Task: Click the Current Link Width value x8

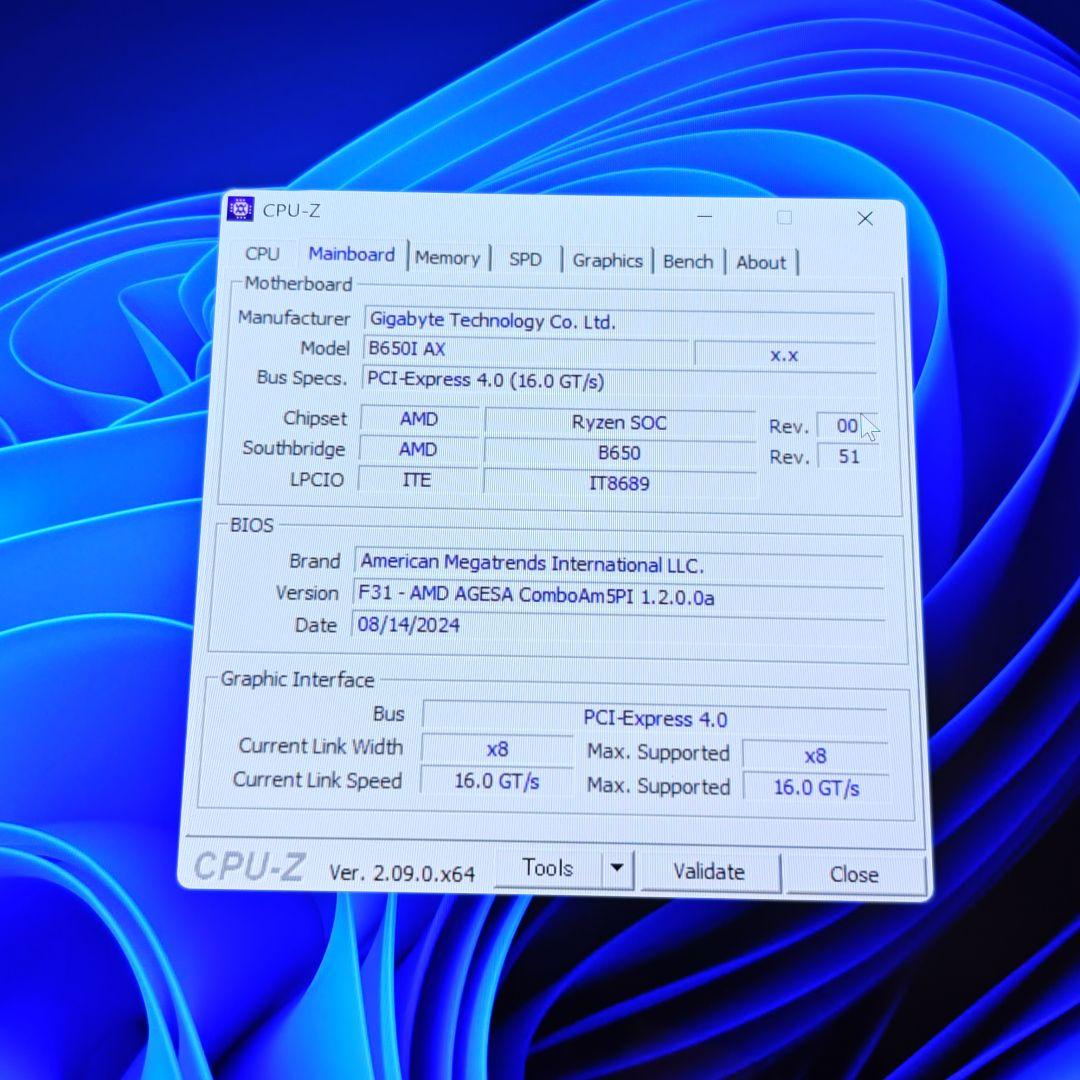Action: pyautogui.click(x=497, y=749)
